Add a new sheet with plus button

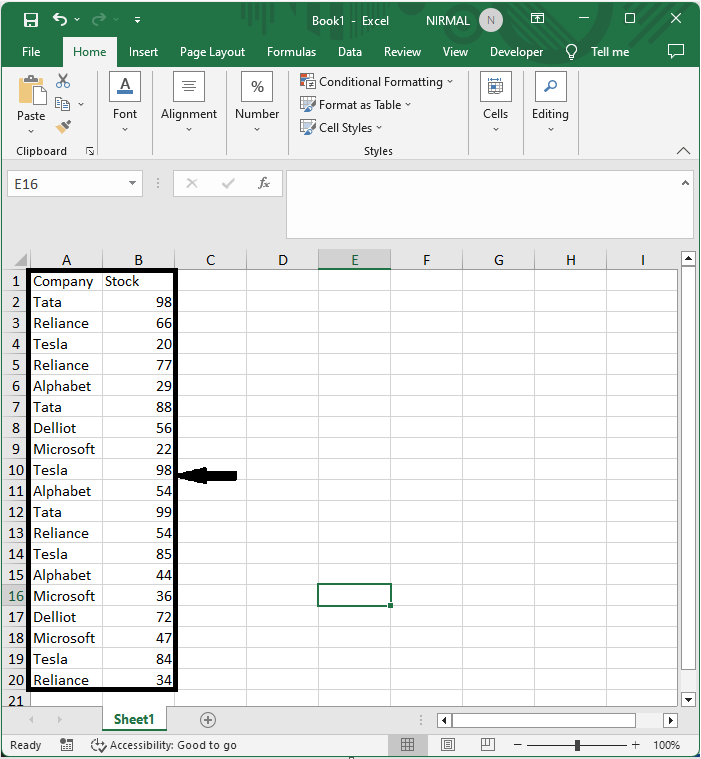[x=208, y=720]
